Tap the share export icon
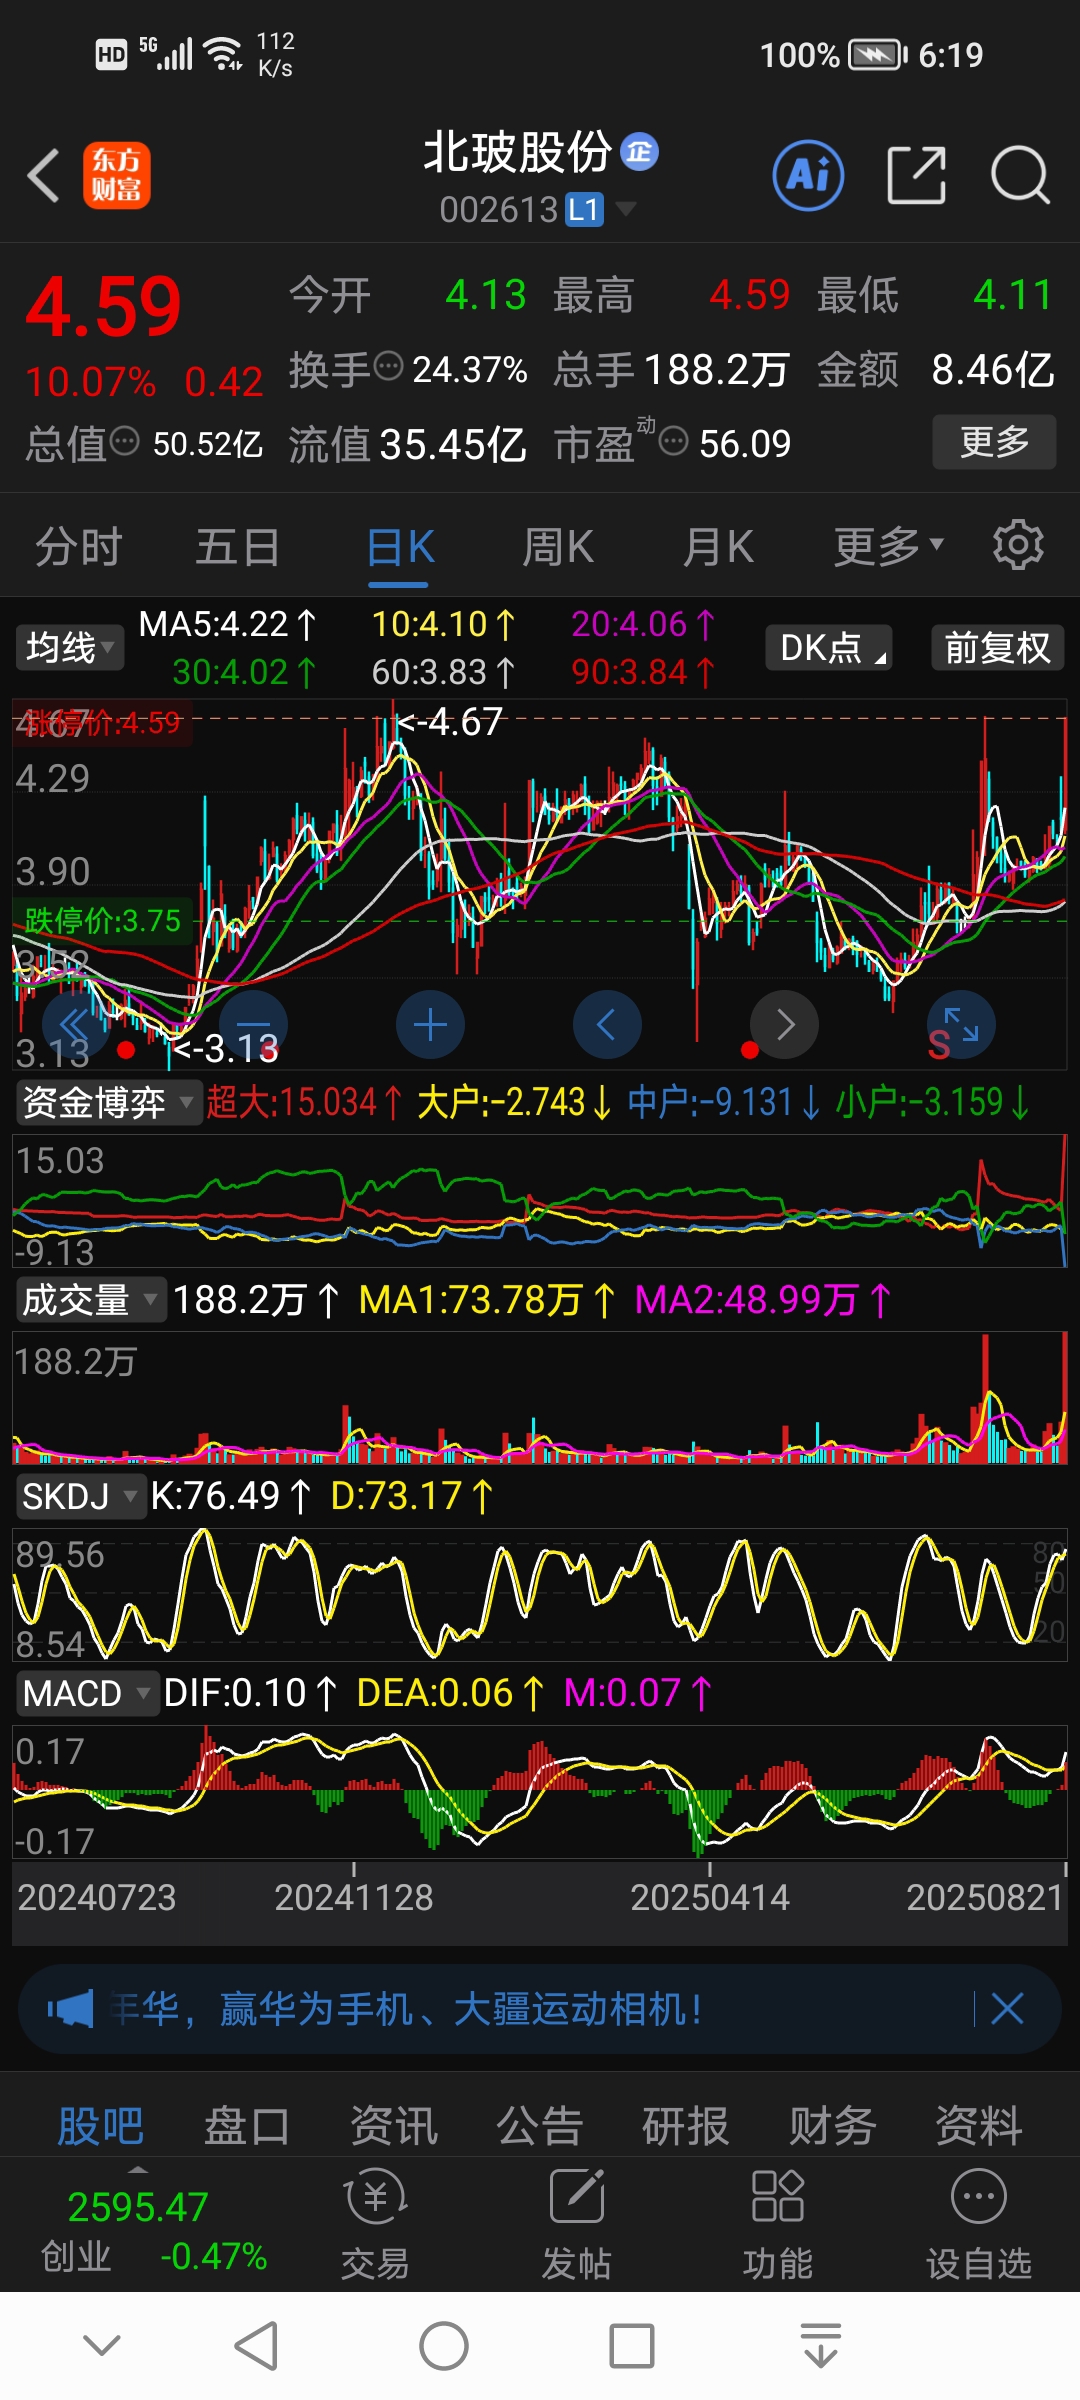 pyautogui.click(x=916, y=175)
